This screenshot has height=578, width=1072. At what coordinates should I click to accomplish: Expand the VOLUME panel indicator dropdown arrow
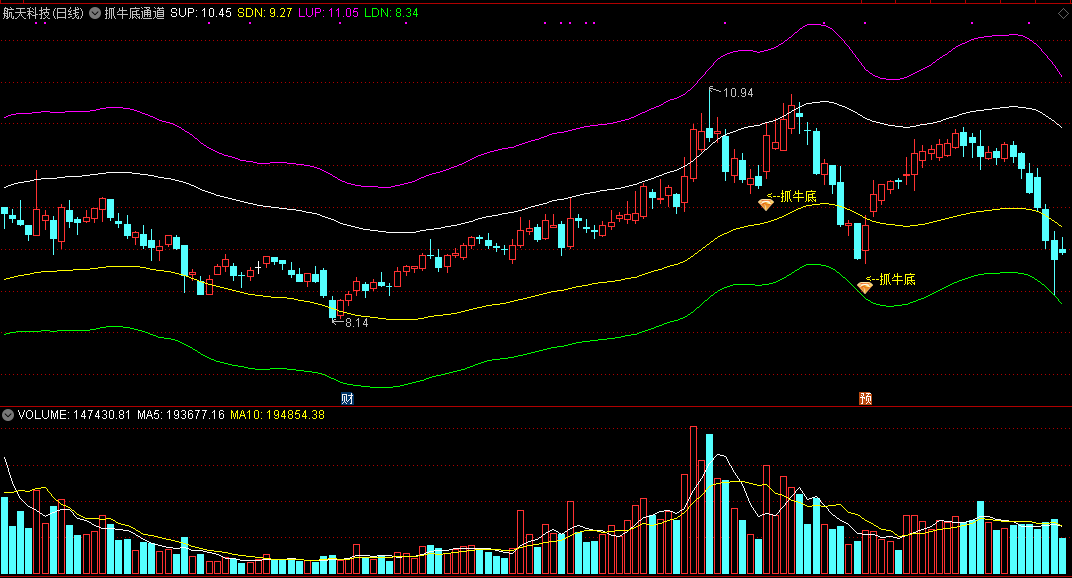click(8, 415)
